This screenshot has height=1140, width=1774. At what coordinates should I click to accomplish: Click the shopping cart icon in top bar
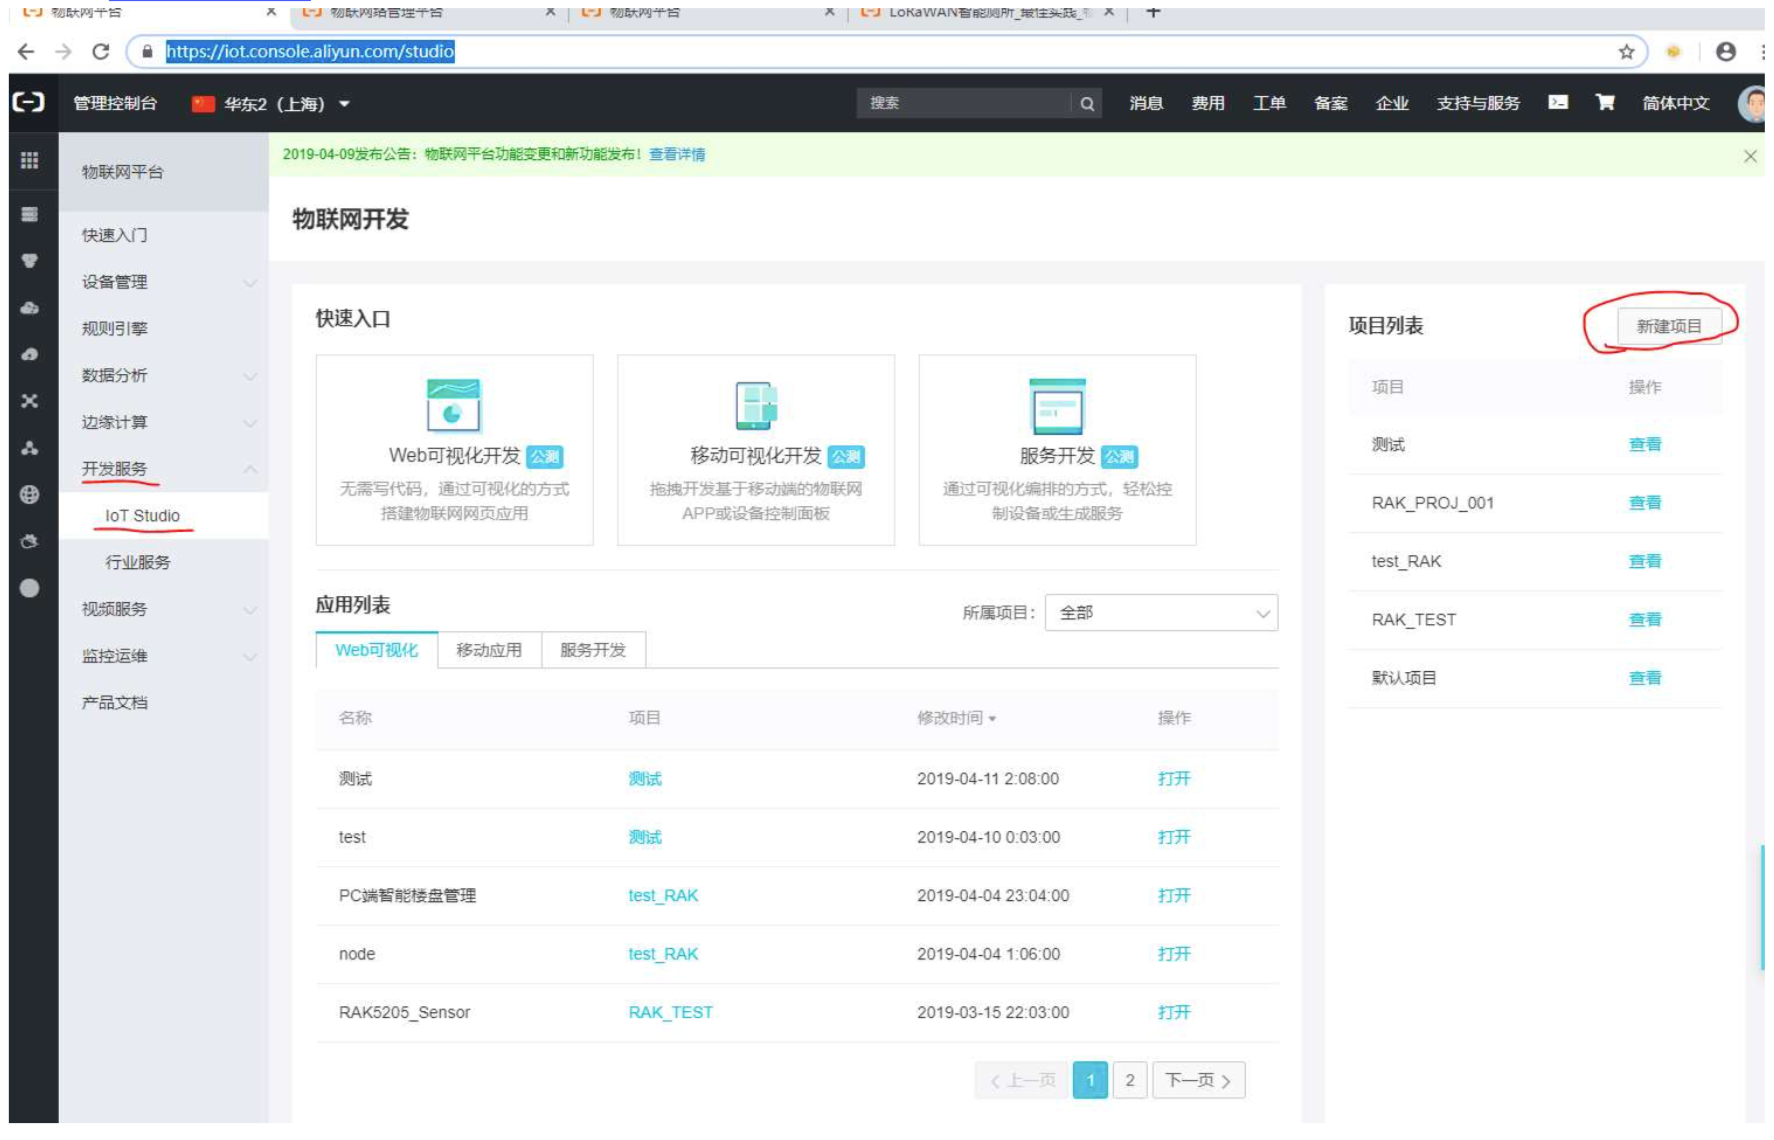click(1603, 103)
